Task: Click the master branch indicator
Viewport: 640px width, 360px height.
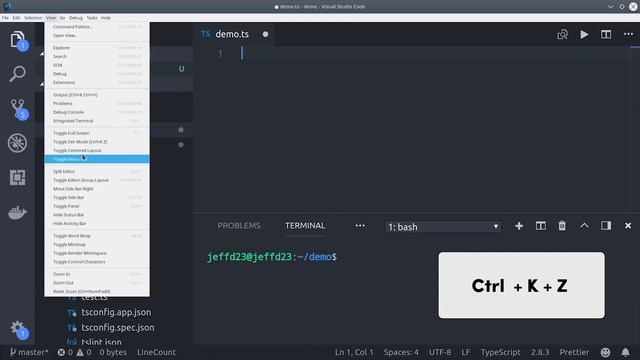Action: coord(29,352)
